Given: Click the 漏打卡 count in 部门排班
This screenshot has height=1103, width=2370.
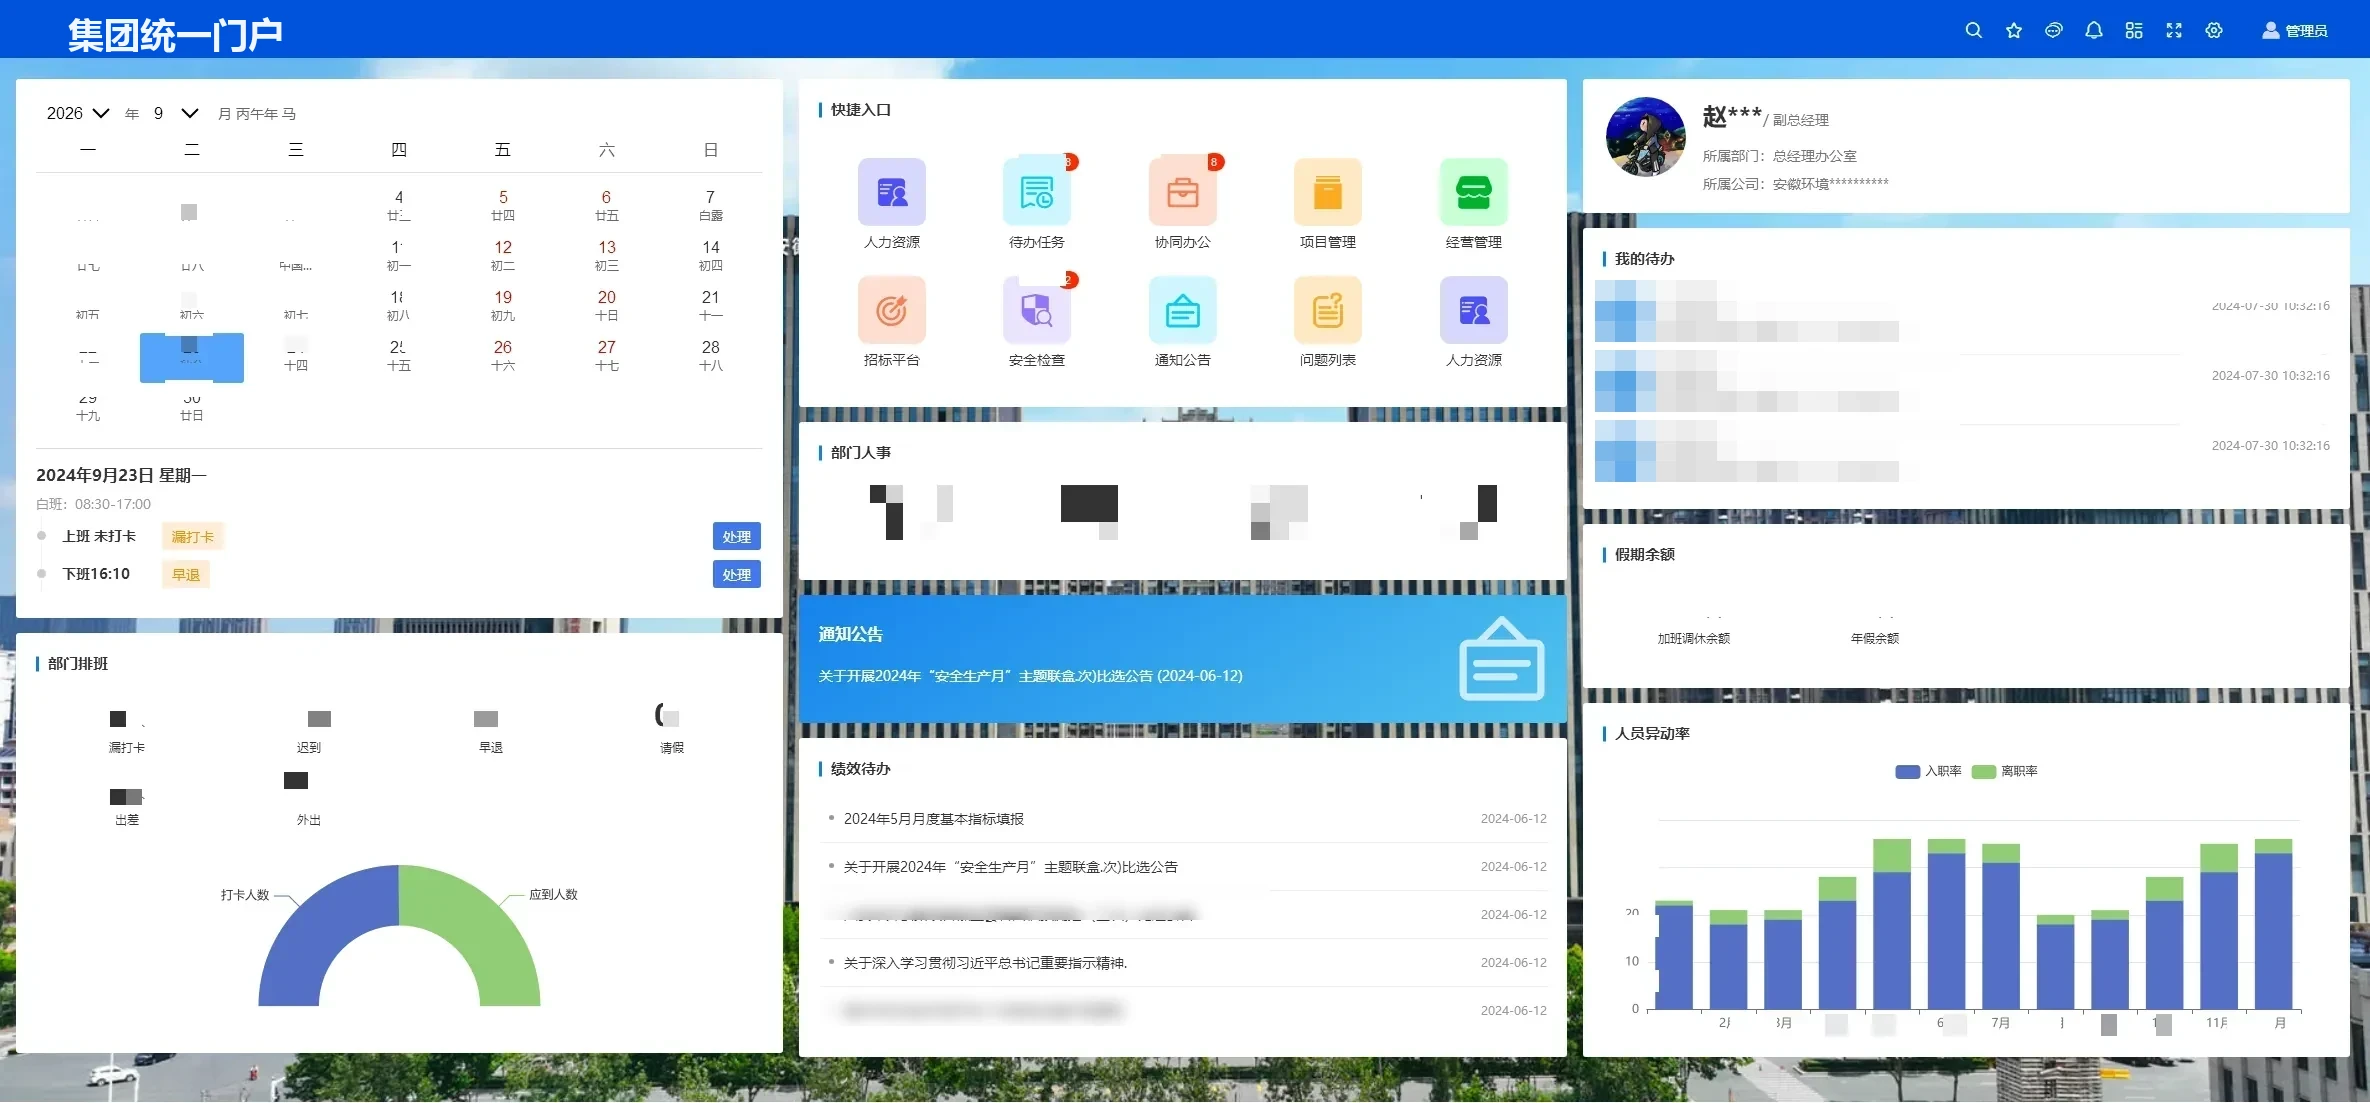Looking at the screenshot, I should (x=126, y=719).
